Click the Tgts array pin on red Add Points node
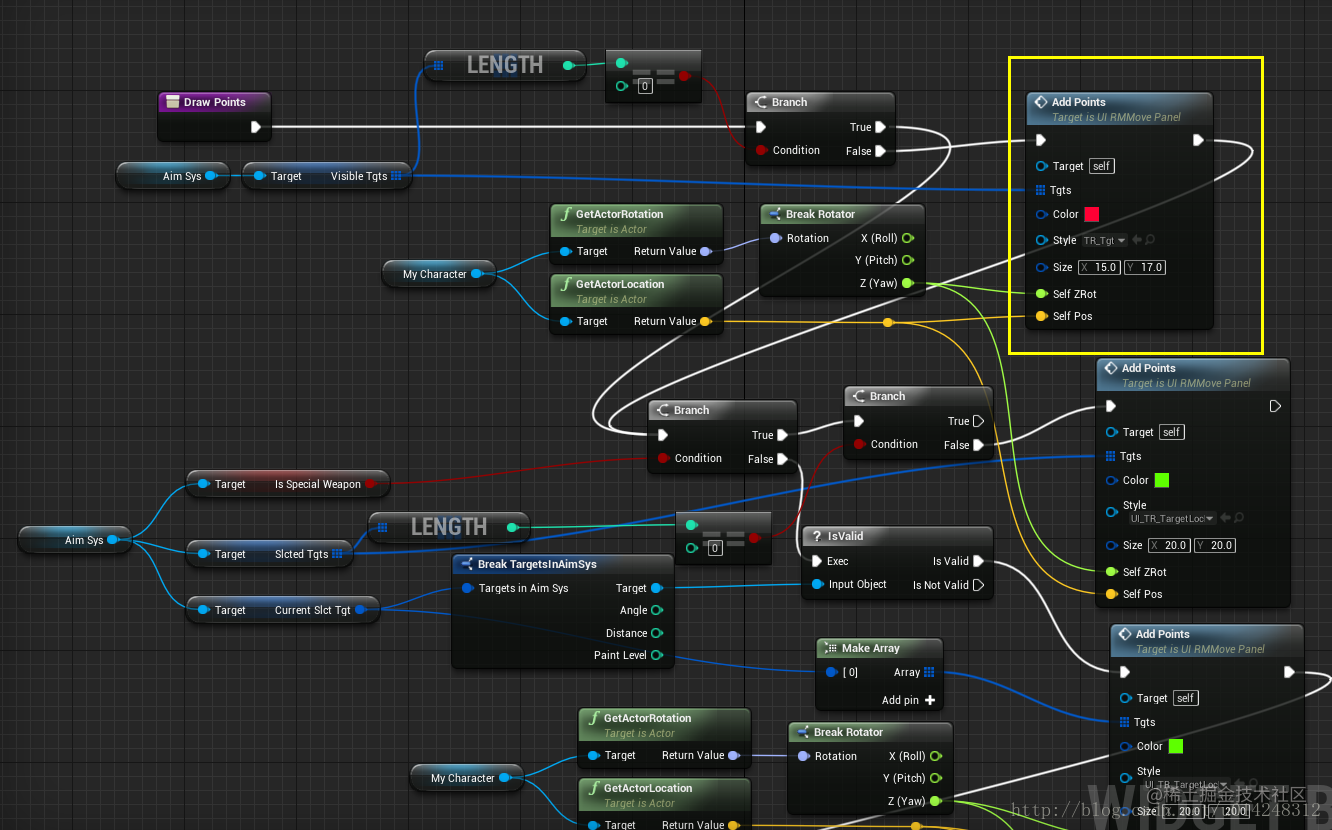 click(x=1041, y=190)
